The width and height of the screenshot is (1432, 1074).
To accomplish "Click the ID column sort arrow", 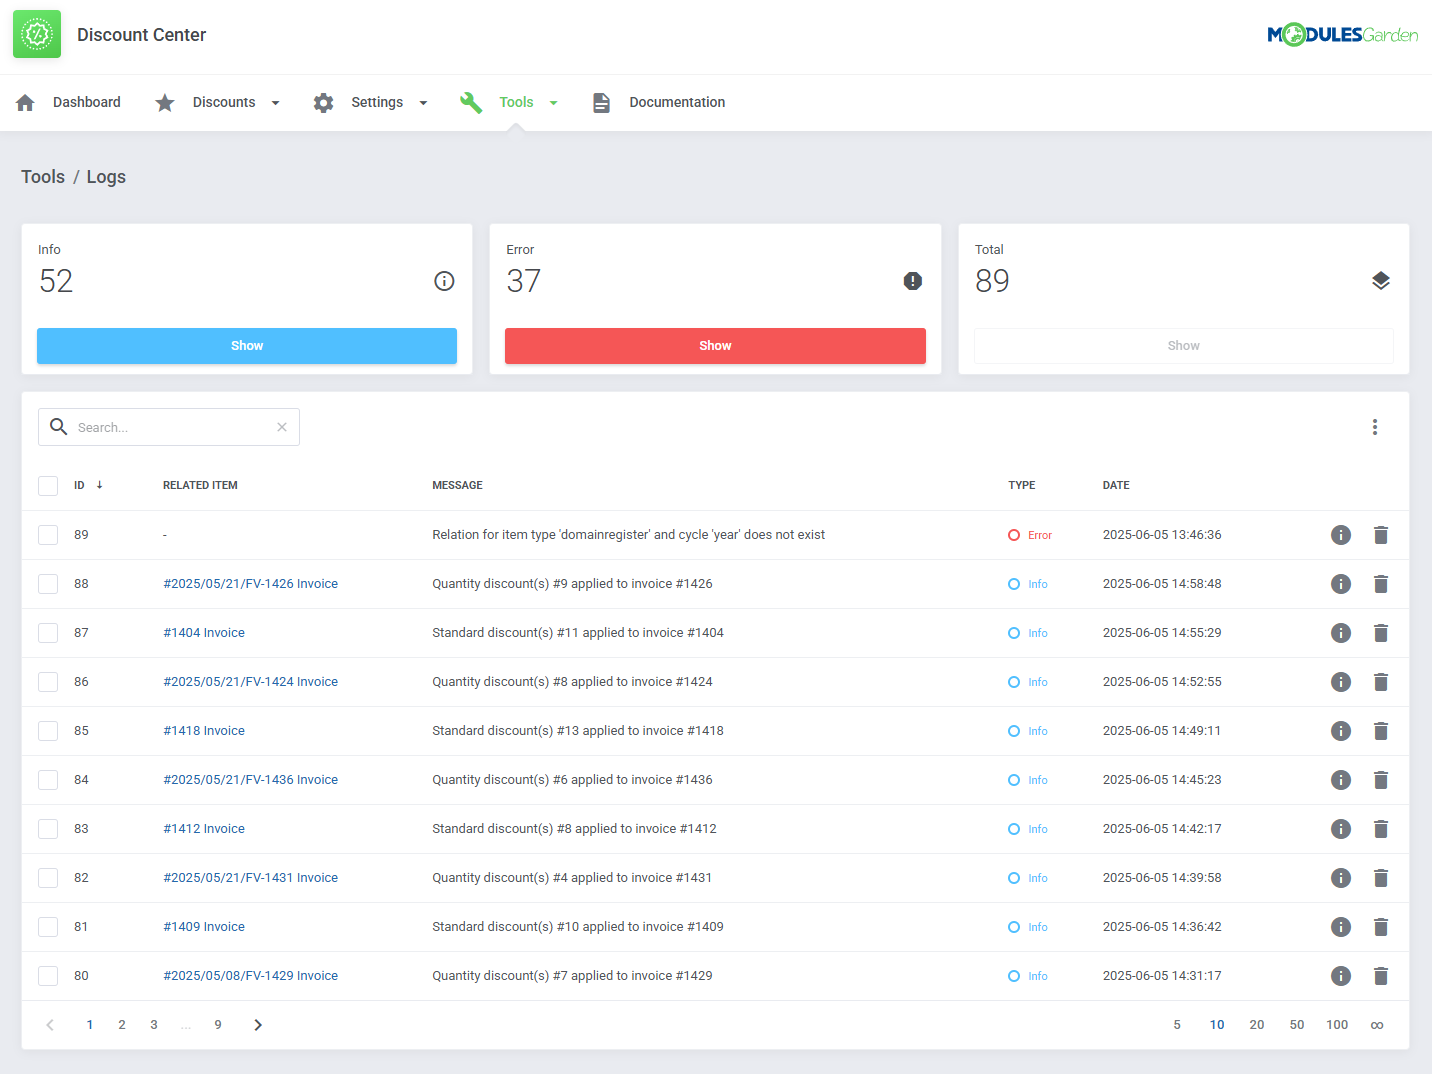I will click(99, 485).
